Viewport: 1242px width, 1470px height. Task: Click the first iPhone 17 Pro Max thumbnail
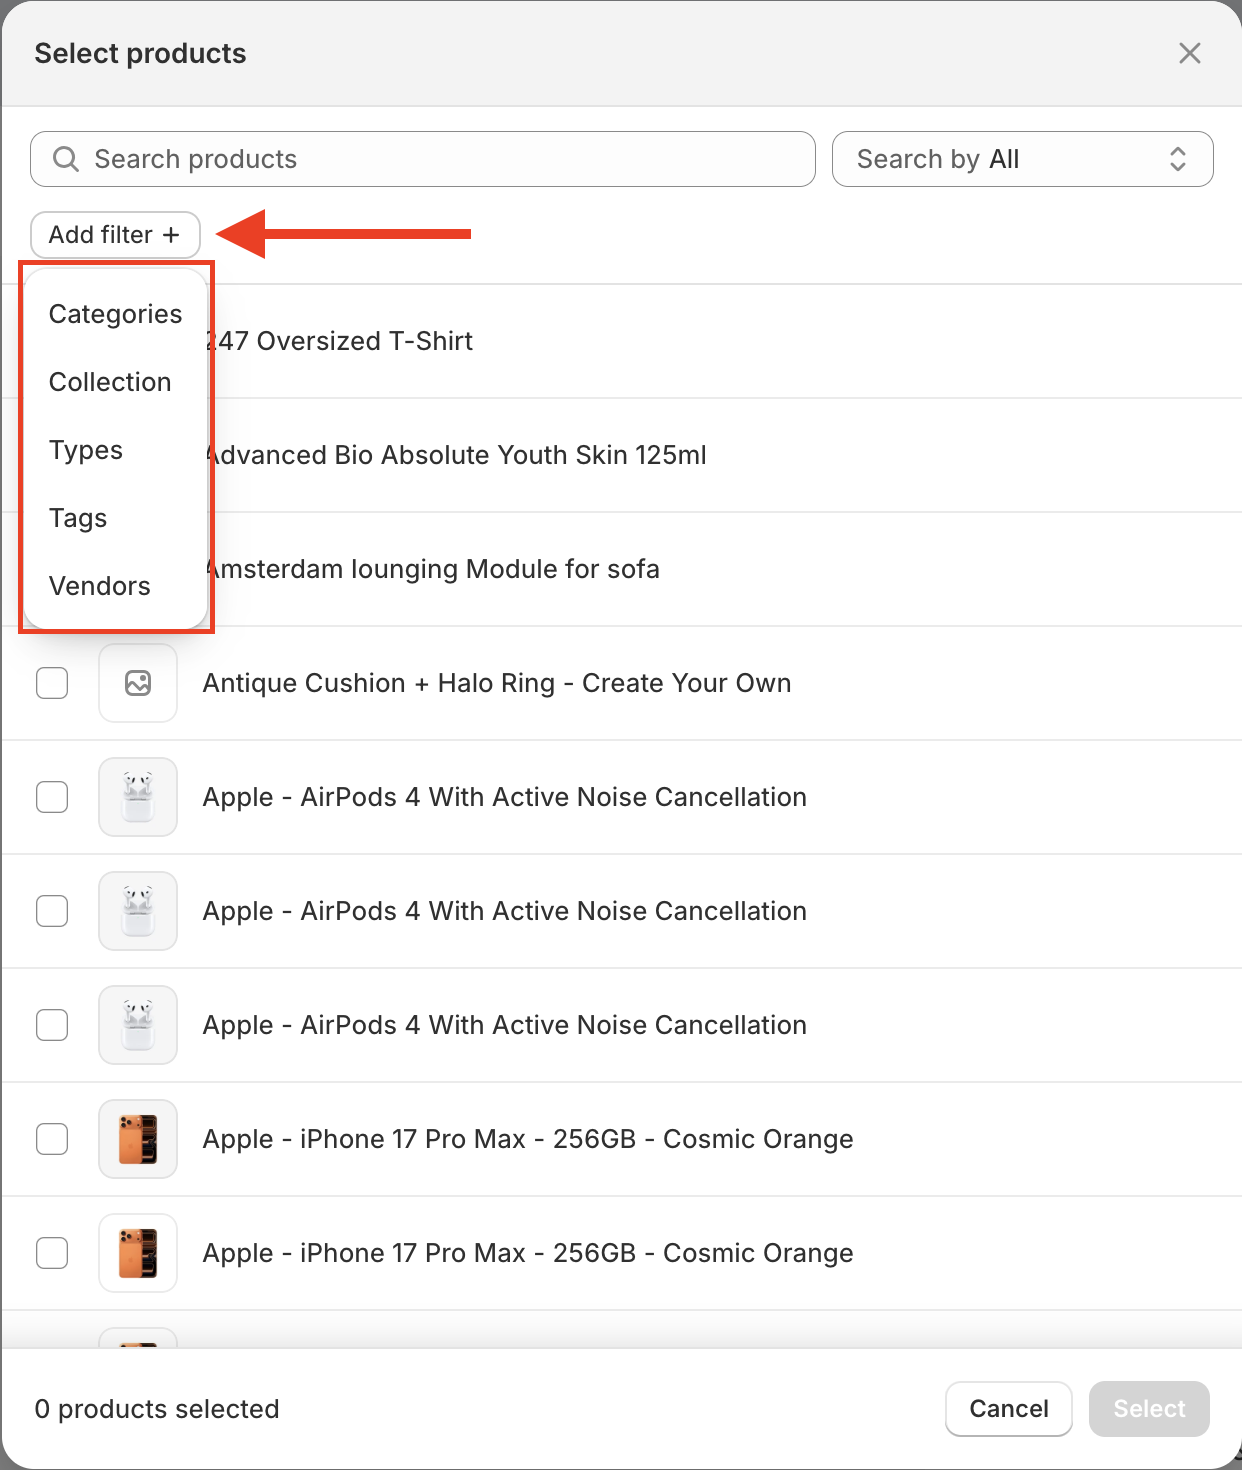tap(138, 1139)
